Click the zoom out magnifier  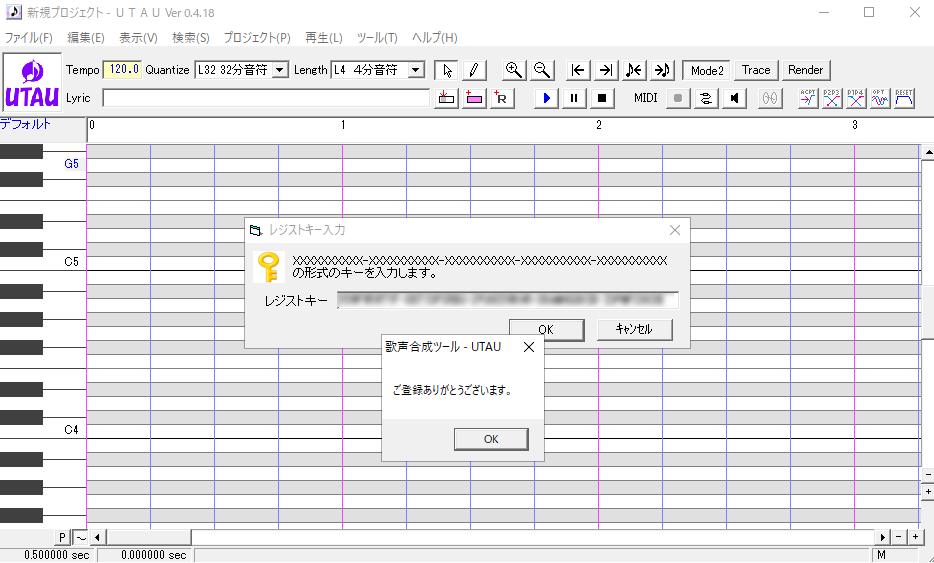(x=542, y=70)
